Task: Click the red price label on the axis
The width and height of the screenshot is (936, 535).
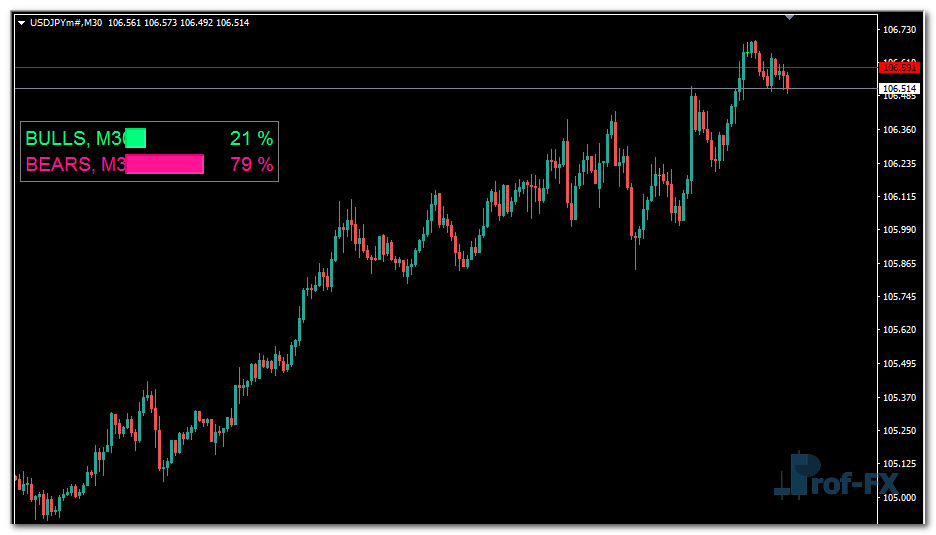Action: (898, 67)
